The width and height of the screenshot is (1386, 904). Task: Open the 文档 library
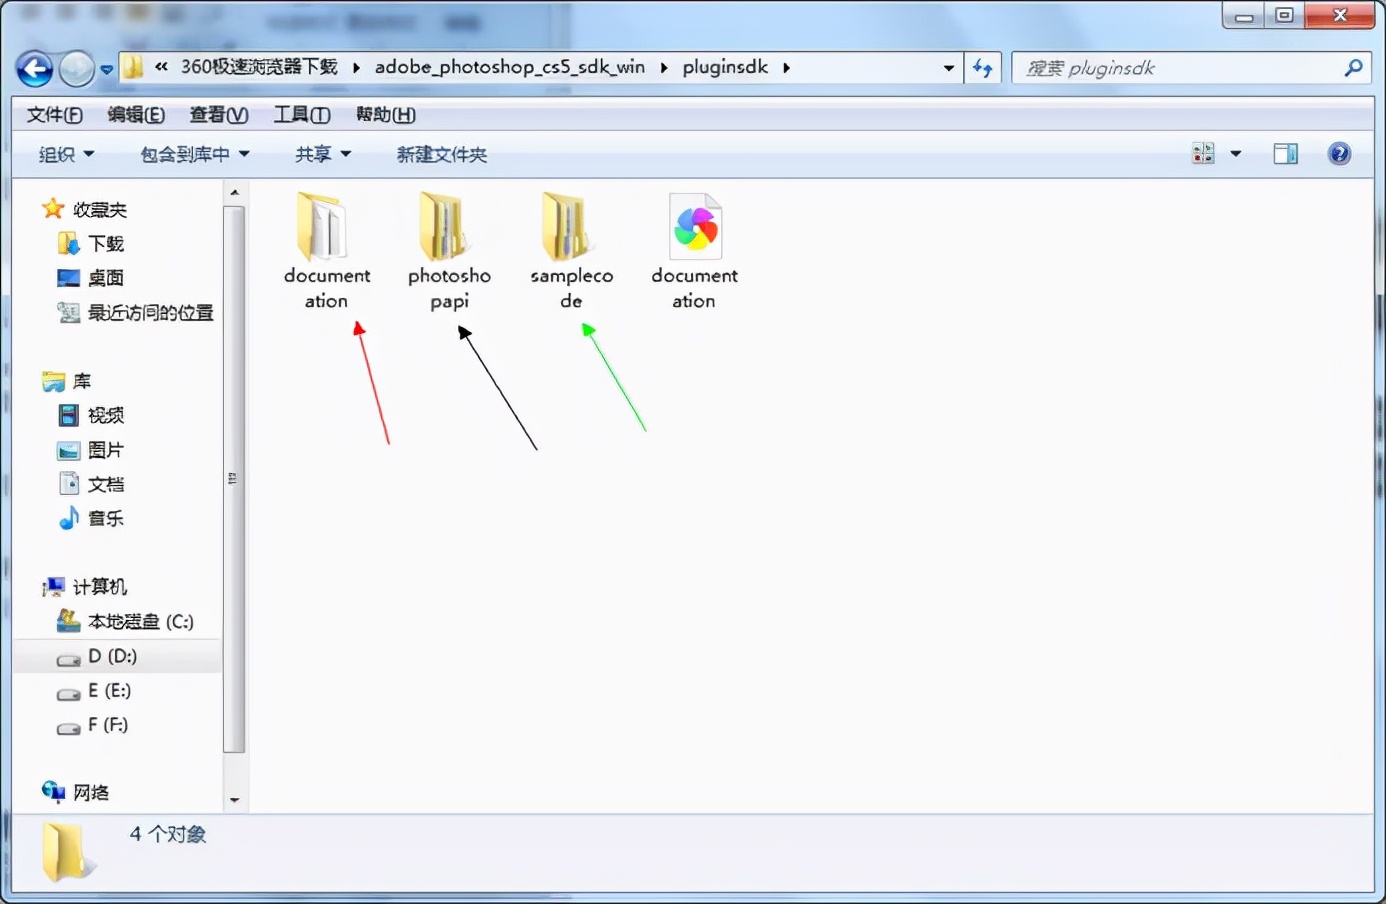coord(91,484)
